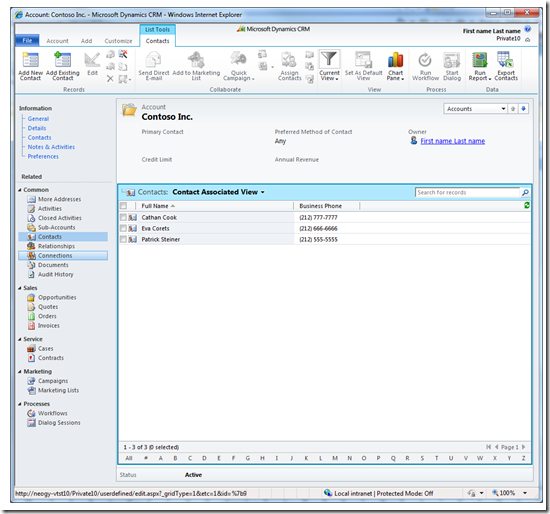Viewport: 550px width, 514px height.
Task: Collapse the Sales section in sidebar
Action: coord(20,288)
